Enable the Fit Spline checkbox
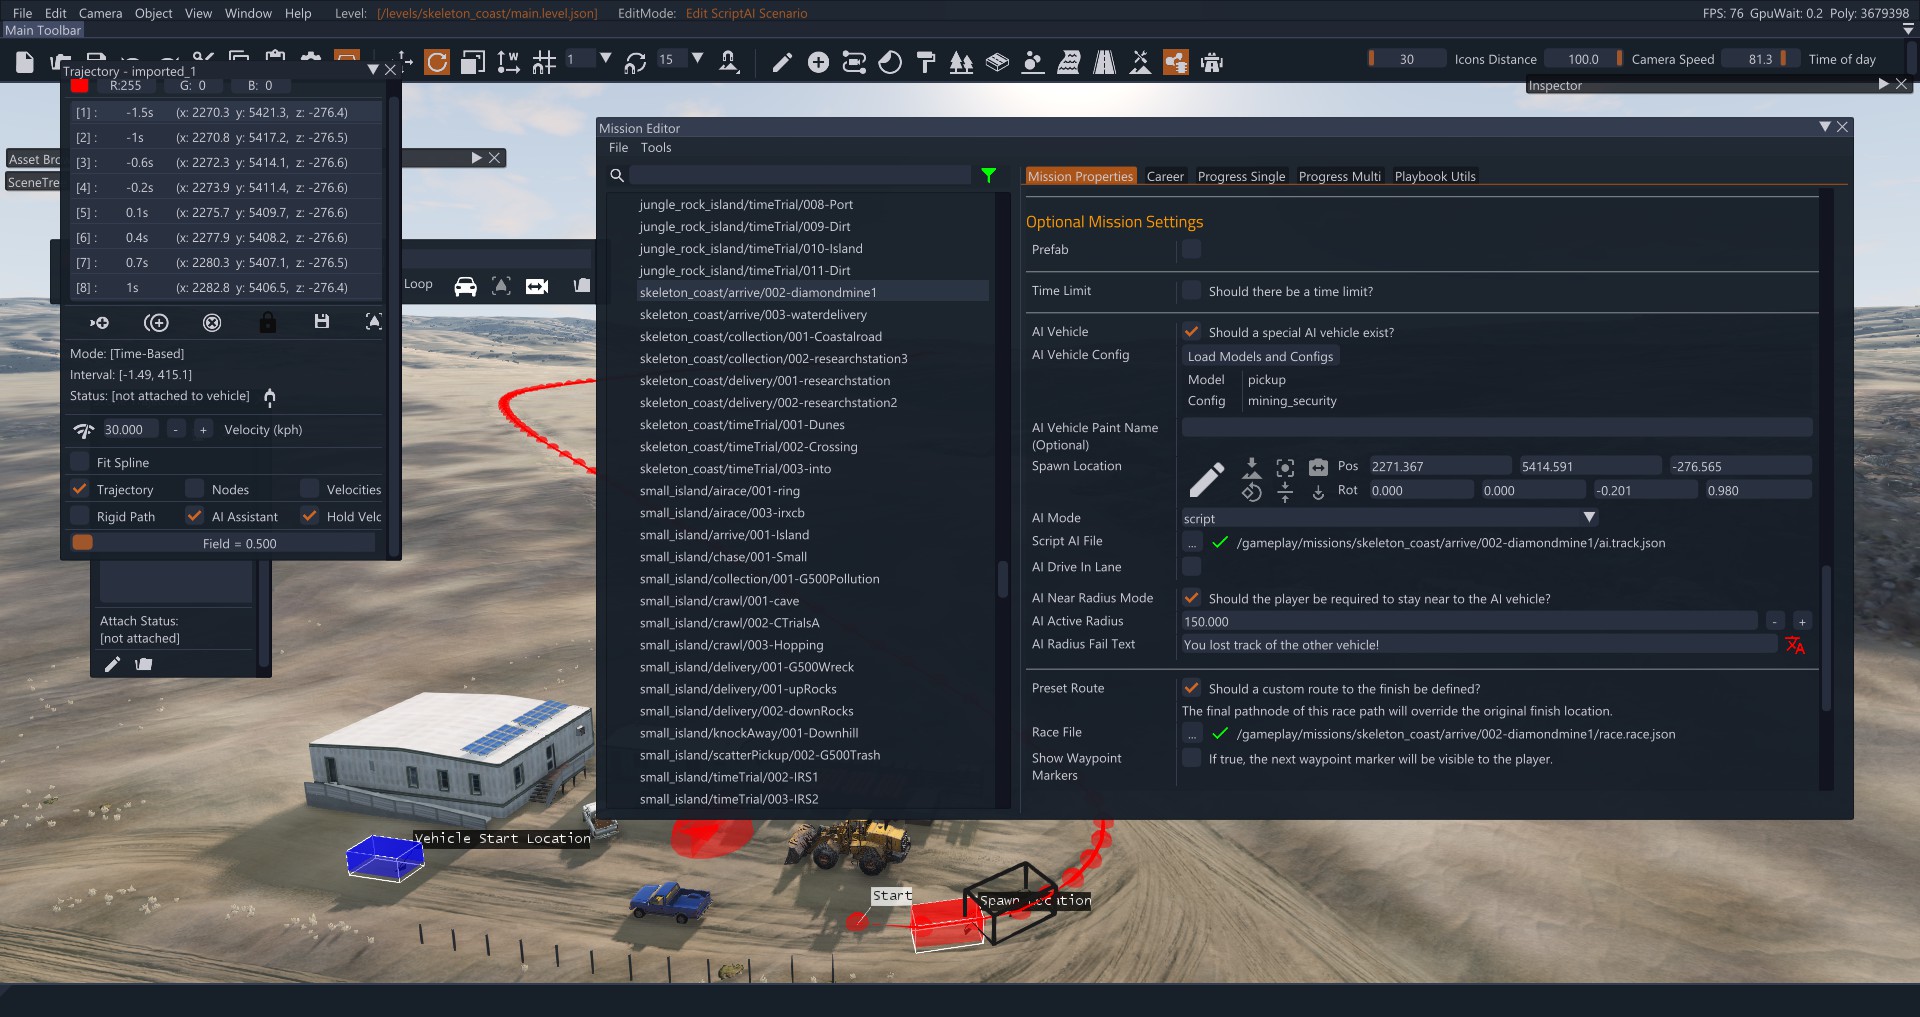 [80, 462]
